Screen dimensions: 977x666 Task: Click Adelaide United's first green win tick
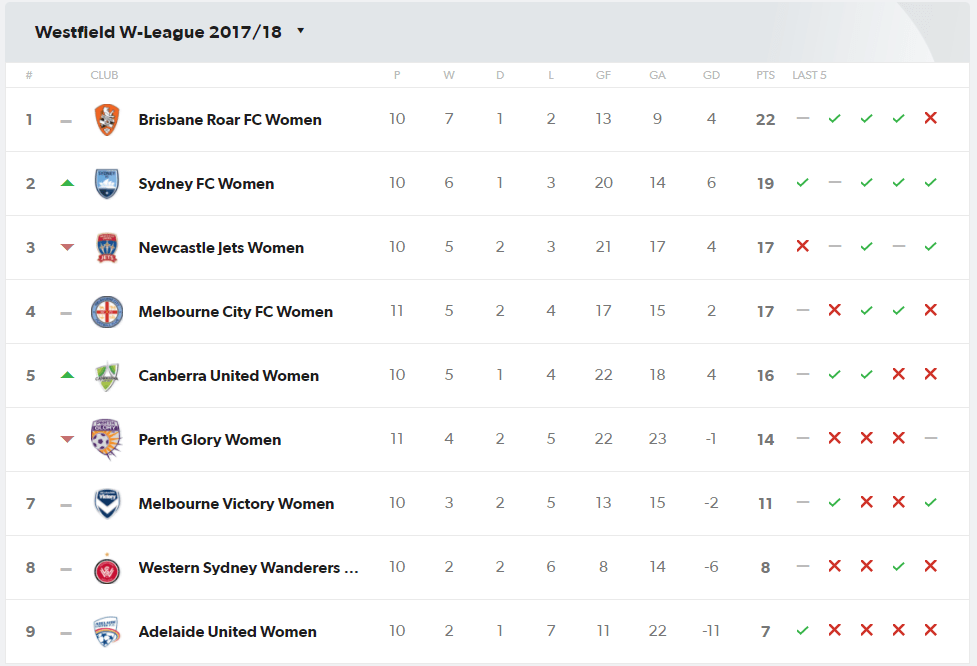803,630
